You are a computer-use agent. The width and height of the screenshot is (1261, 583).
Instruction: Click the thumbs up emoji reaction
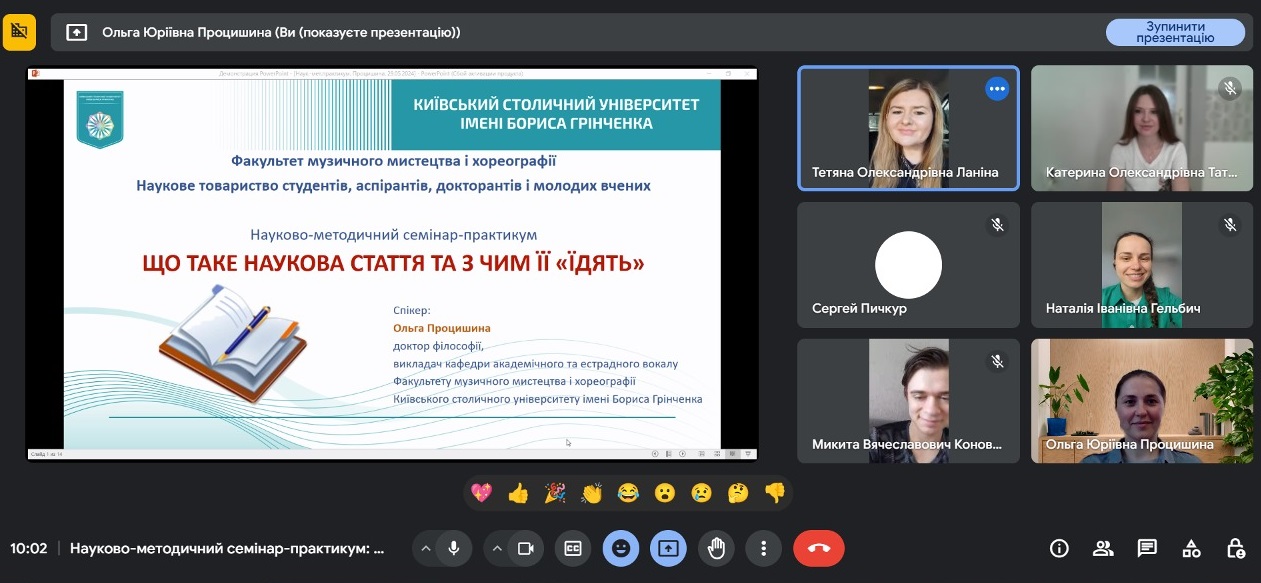pos(518,492)
